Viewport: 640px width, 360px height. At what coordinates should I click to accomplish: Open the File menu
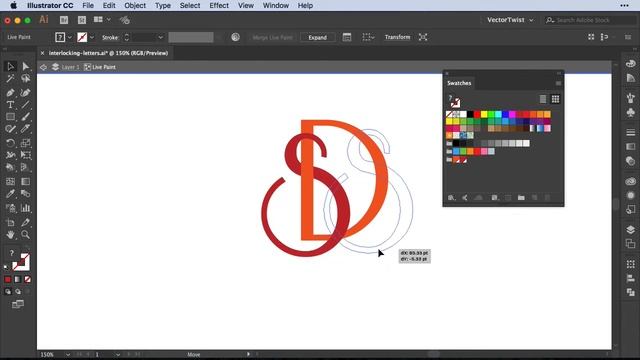(88, 5)
